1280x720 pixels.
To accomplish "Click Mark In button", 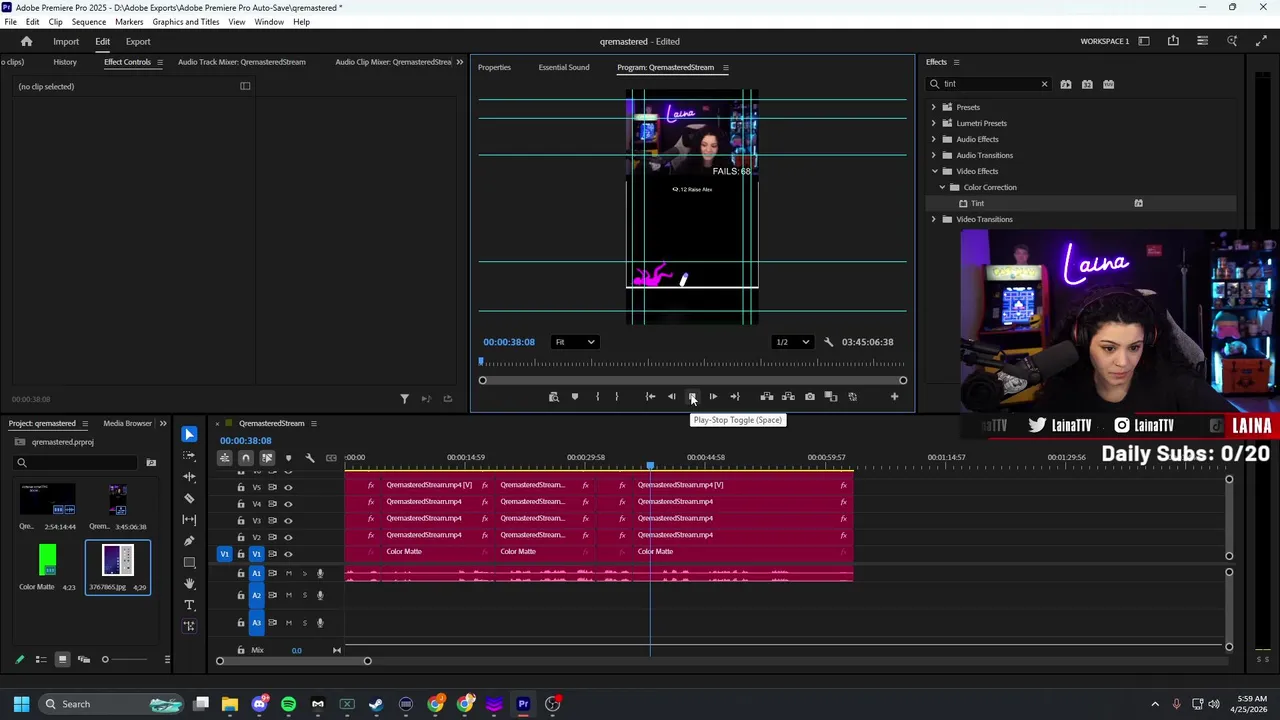I will 597,397.
